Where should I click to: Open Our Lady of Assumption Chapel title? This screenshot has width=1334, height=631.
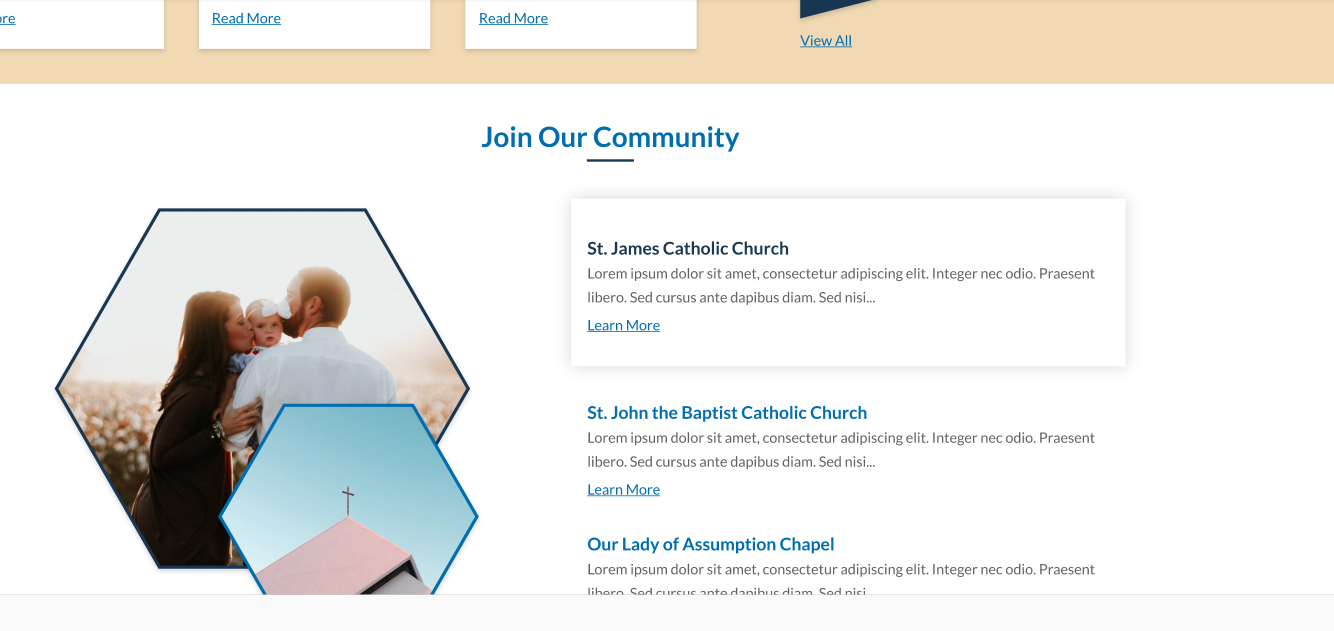tap(710, 544)
